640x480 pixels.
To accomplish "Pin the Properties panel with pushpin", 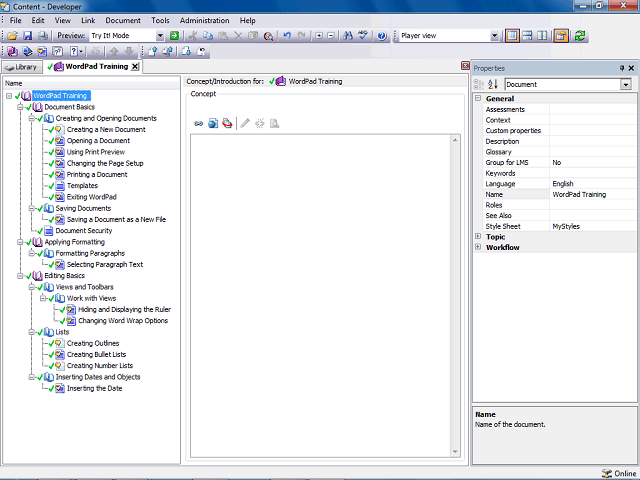I will (622, 68).
